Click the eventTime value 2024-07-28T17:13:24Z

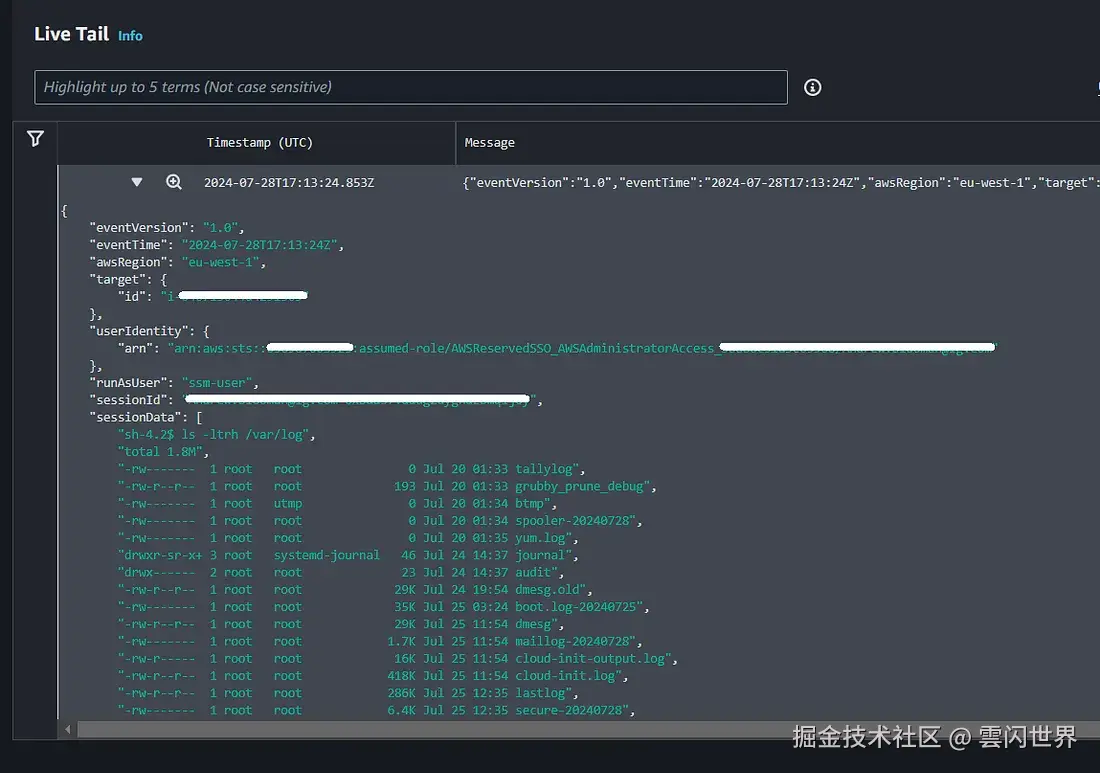(260, 245)
